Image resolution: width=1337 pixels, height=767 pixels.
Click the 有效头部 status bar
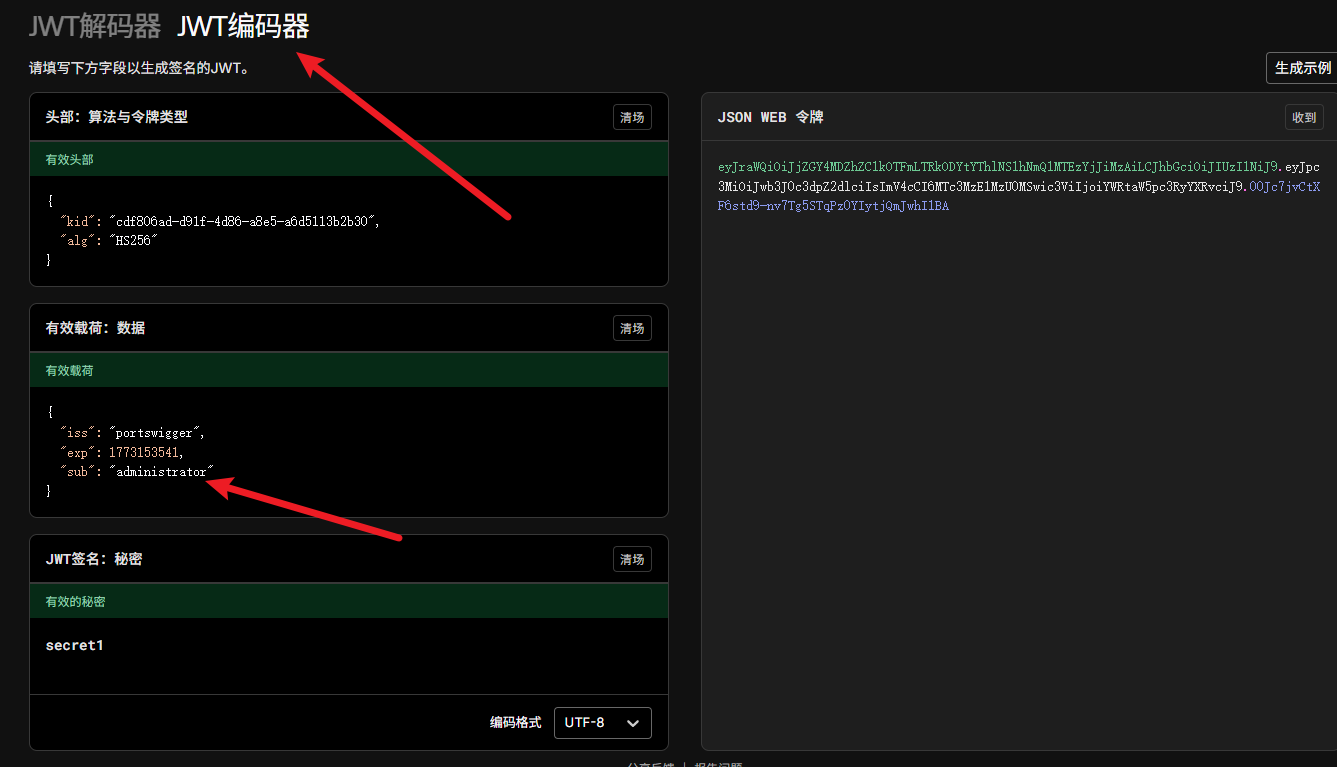(348, 160)
